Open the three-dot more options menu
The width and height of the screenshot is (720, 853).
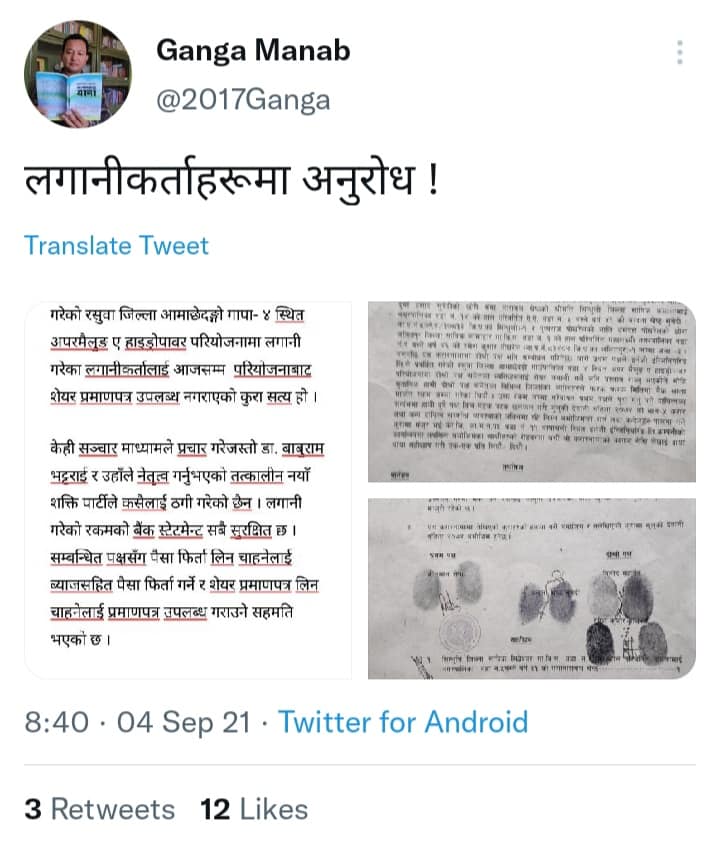[x=679, y=52]
